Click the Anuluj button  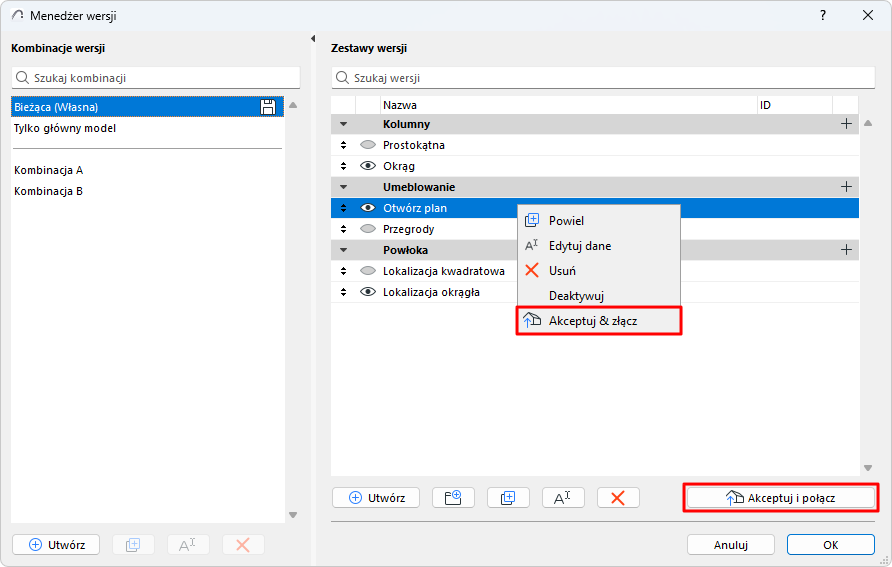point(730,545)
